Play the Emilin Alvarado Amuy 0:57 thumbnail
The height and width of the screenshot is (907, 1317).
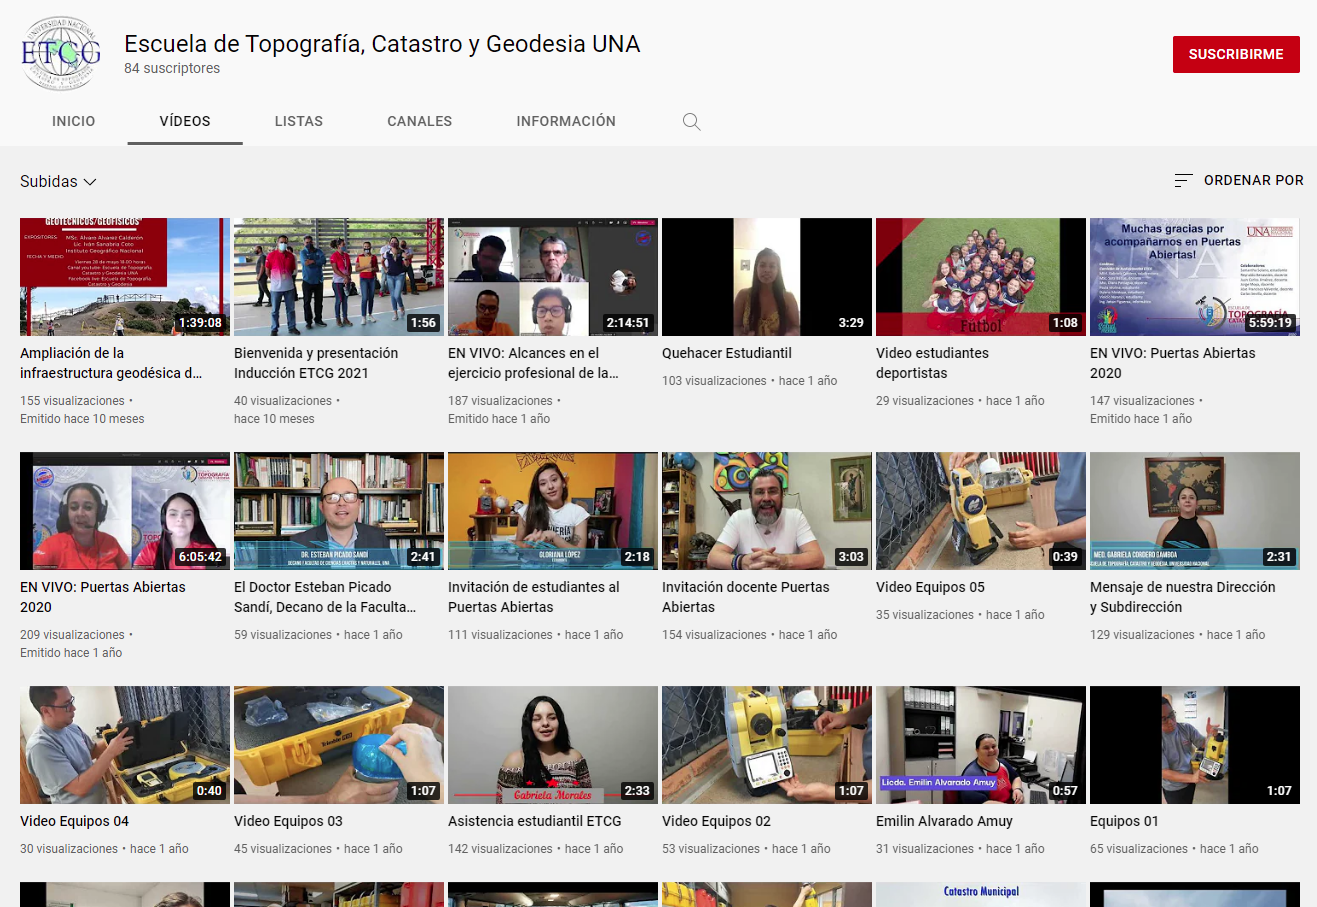(981, 745)
